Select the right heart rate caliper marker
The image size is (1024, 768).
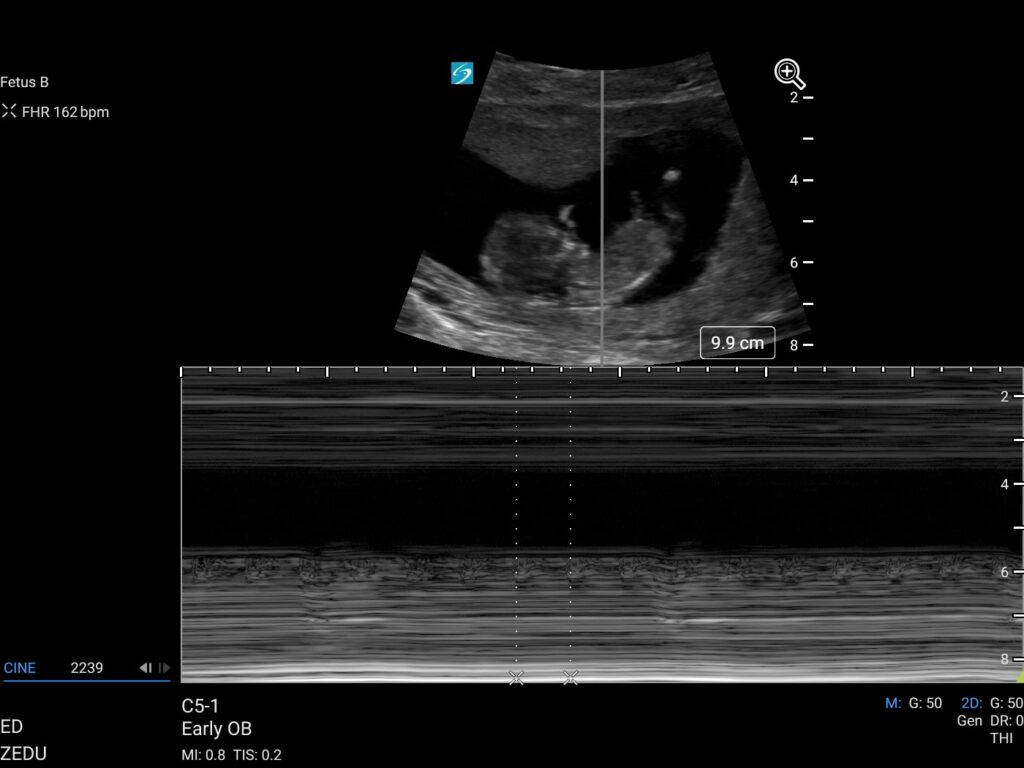click(570, 678)
